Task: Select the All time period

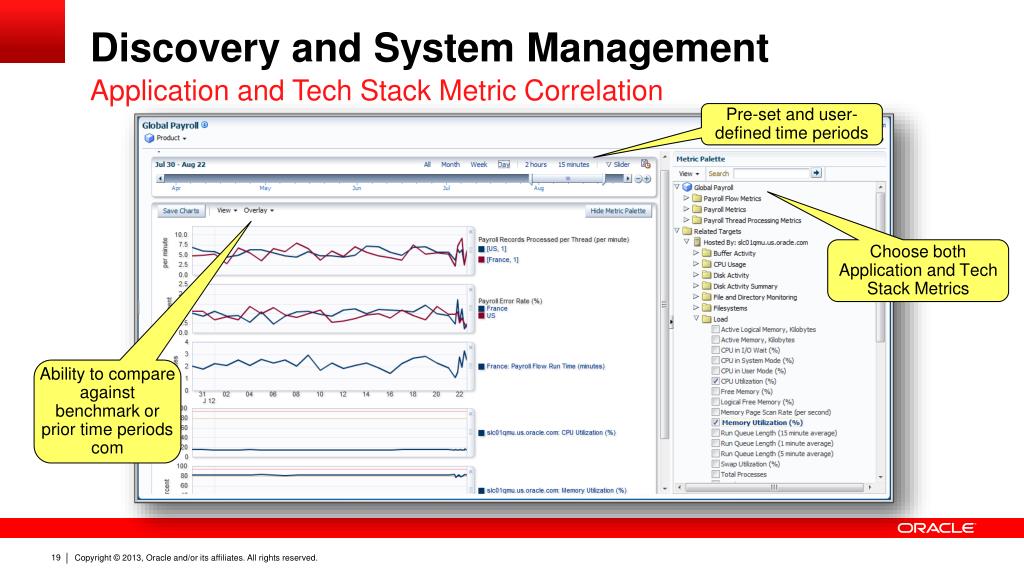Action: (x=427, y=165)
